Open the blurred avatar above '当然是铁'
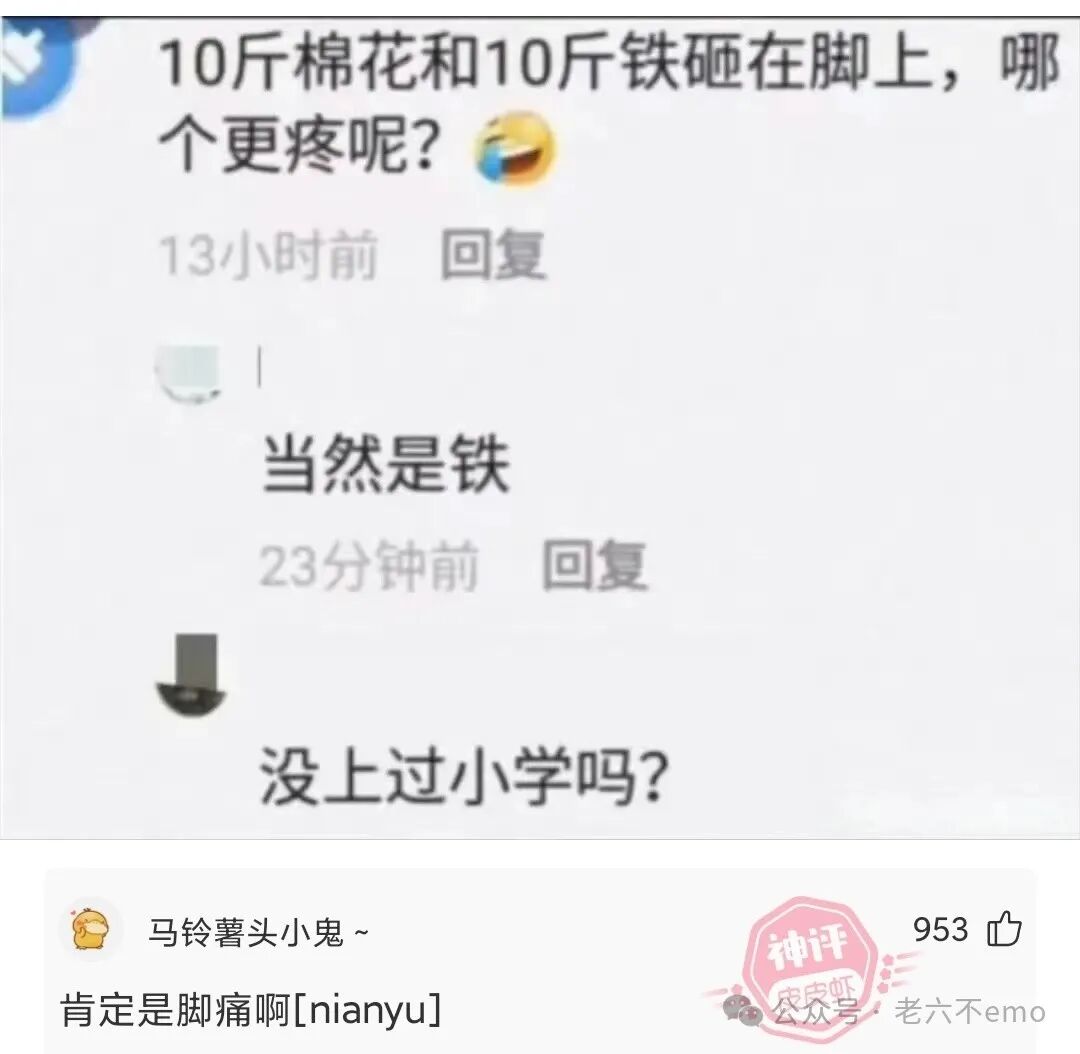 coord(188,373)
